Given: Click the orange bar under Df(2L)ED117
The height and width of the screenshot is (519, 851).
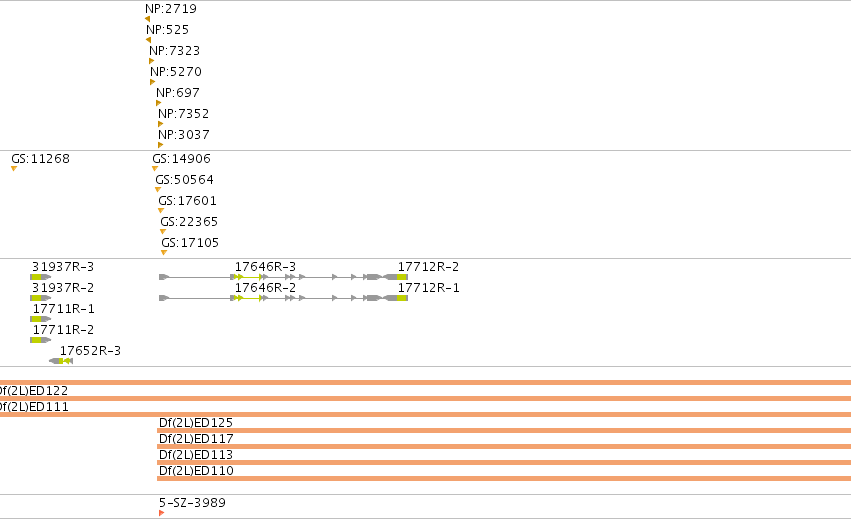Looking at the screenshot, I should (x=504, y=446).
